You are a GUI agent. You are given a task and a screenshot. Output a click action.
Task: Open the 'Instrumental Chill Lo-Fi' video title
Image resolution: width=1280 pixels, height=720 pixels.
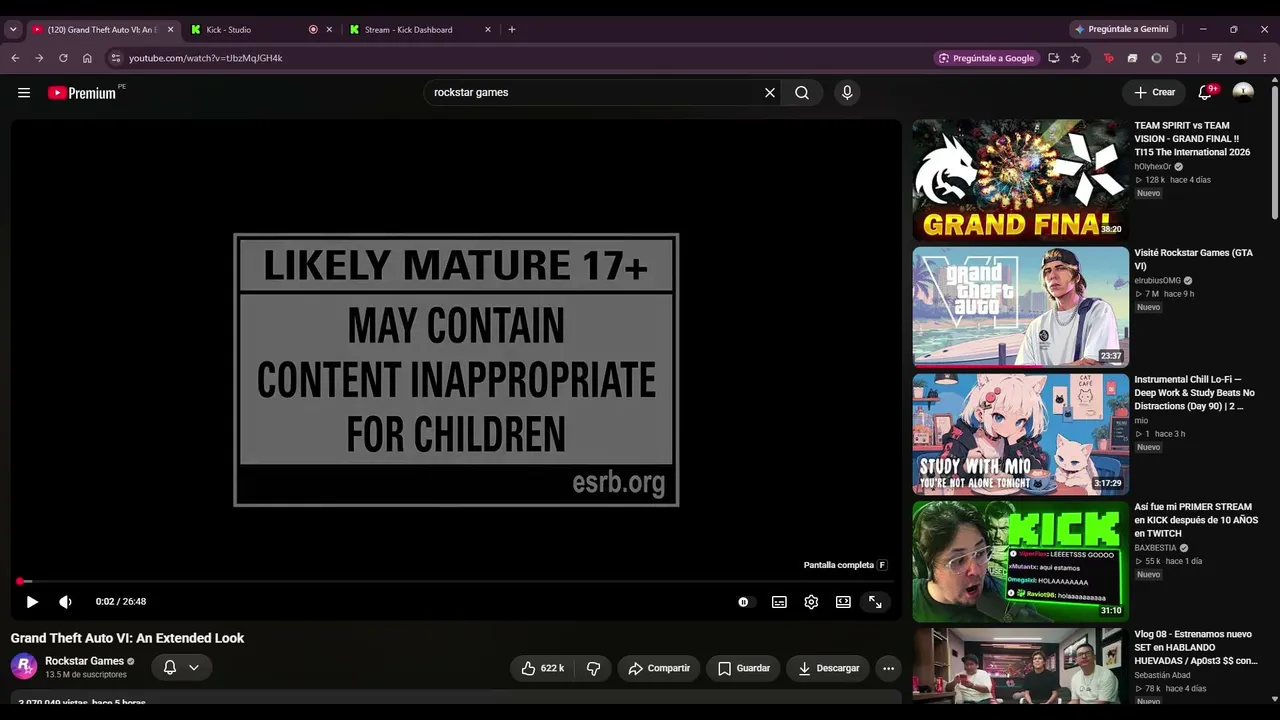coord(1194,393)
